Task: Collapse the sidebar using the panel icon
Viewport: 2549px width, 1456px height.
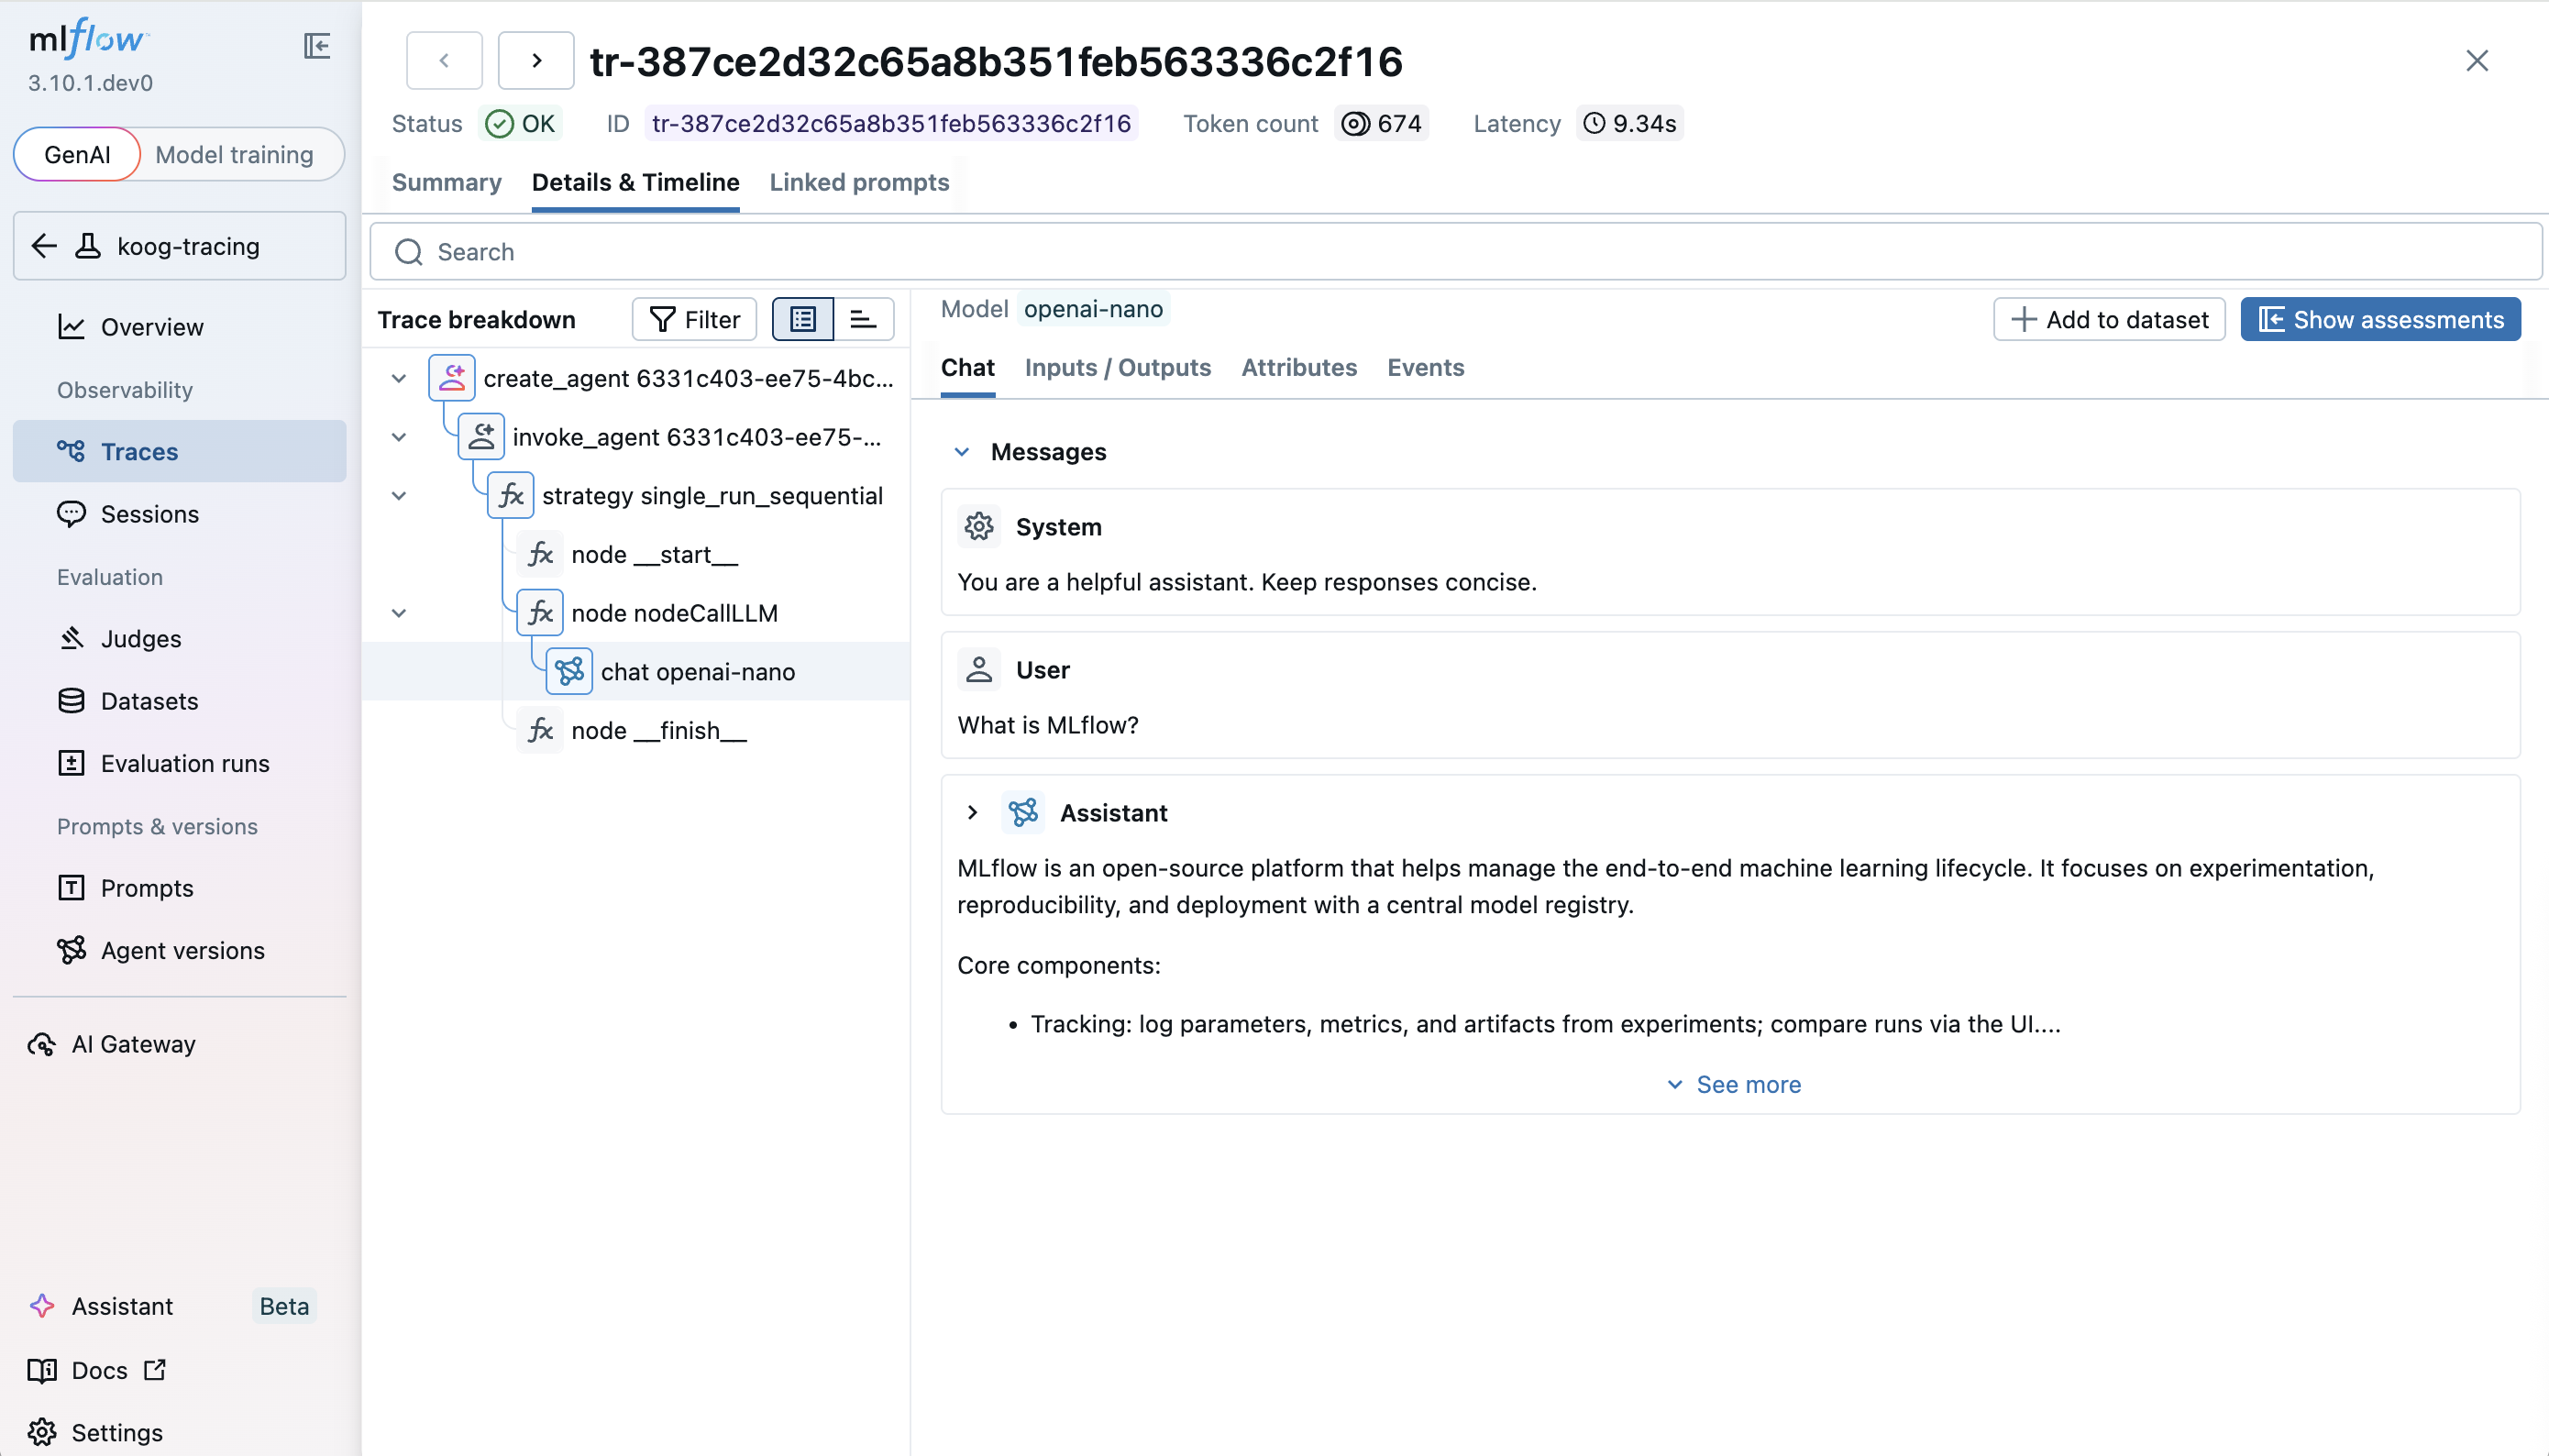Action: [317, 45]
